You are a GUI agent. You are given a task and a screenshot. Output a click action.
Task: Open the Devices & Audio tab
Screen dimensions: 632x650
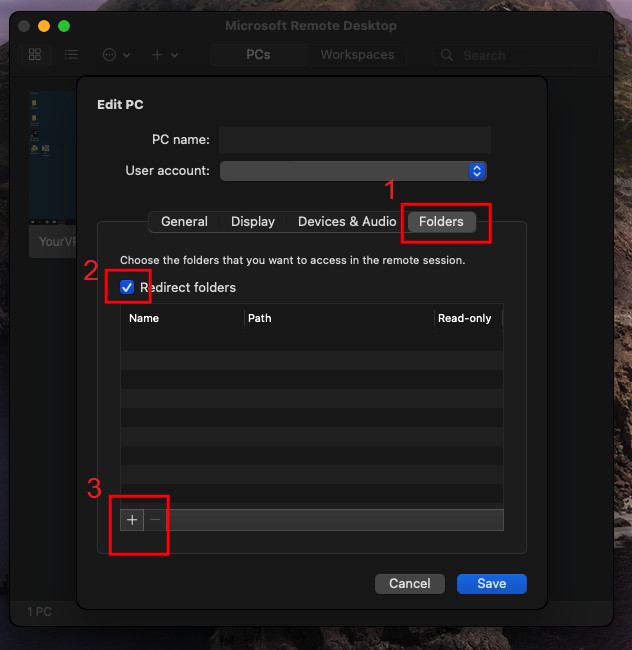347,221
